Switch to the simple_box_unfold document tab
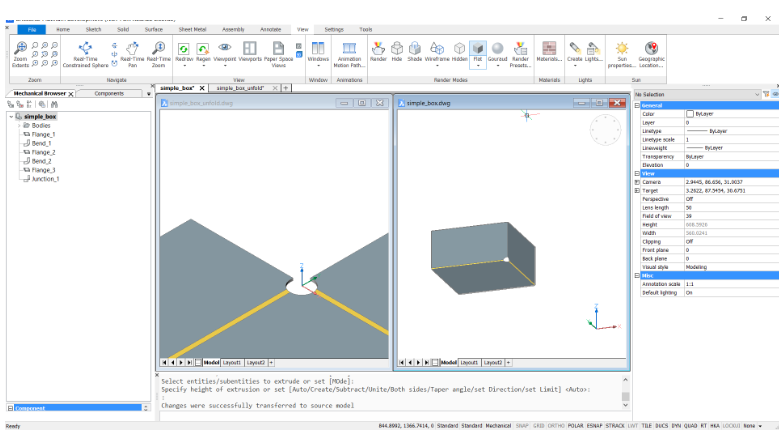 pyautogui.click(x=239, y=88)
